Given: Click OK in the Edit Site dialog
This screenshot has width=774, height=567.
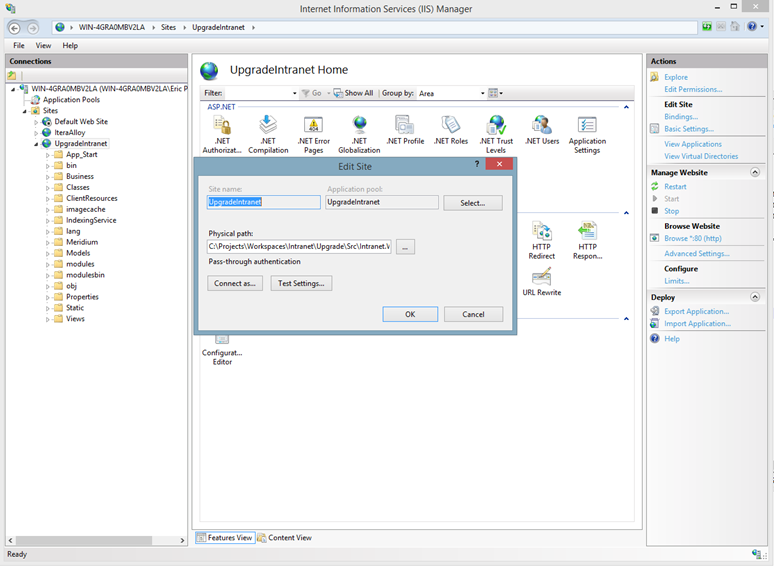Looking at the screenshot, I should tap(410, 314).
